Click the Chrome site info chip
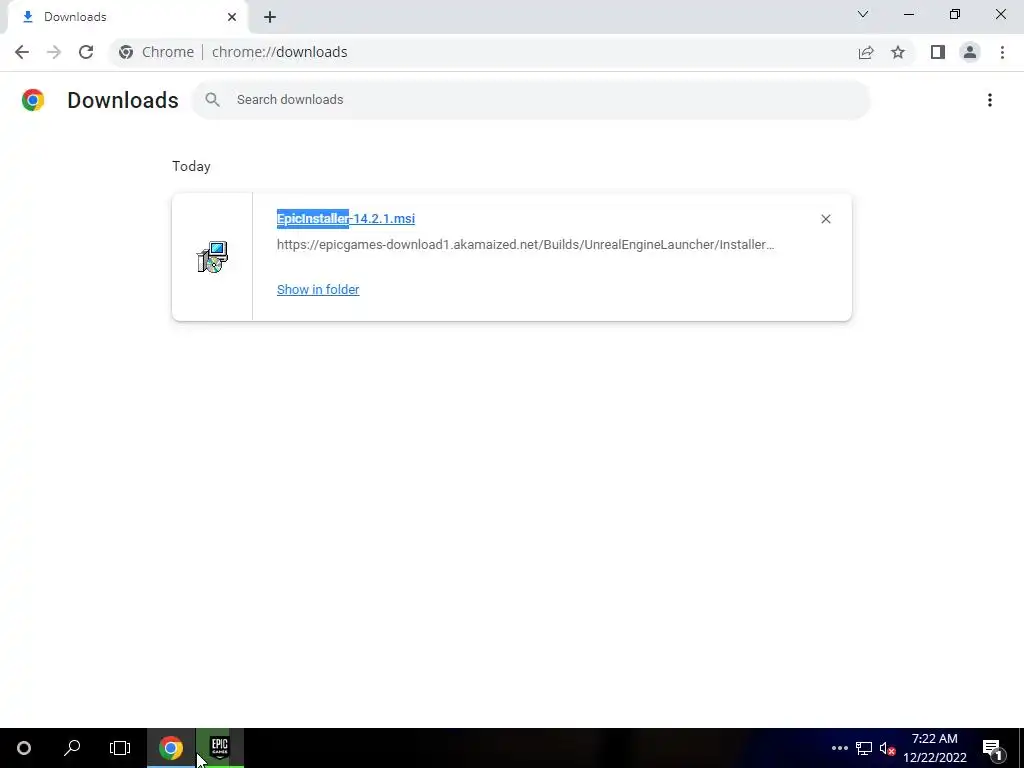Viewport: 1024px width, 768px height. pos(157,52)
